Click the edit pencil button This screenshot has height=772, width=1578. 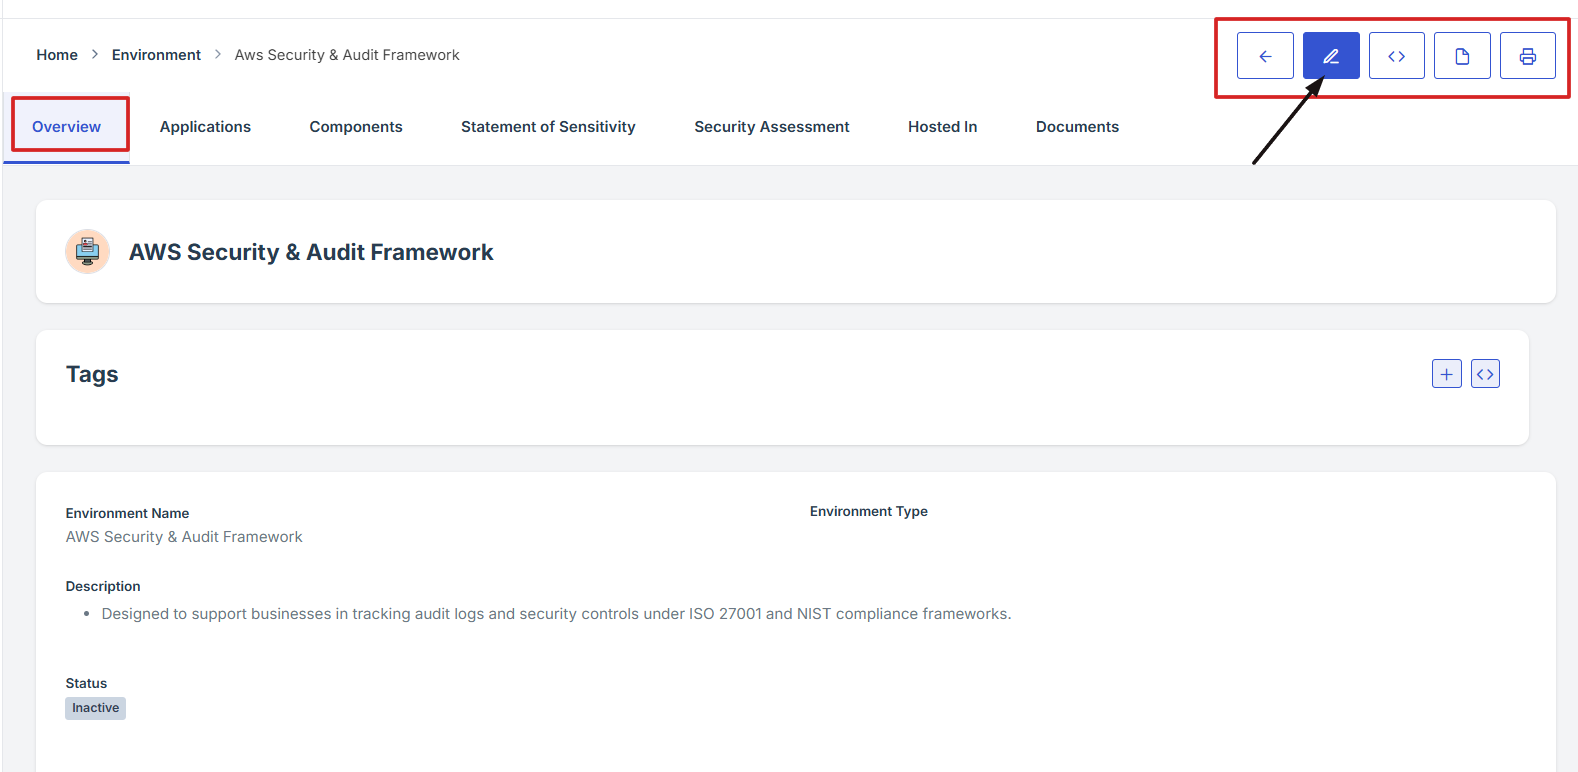click(x=1331, y=56)
